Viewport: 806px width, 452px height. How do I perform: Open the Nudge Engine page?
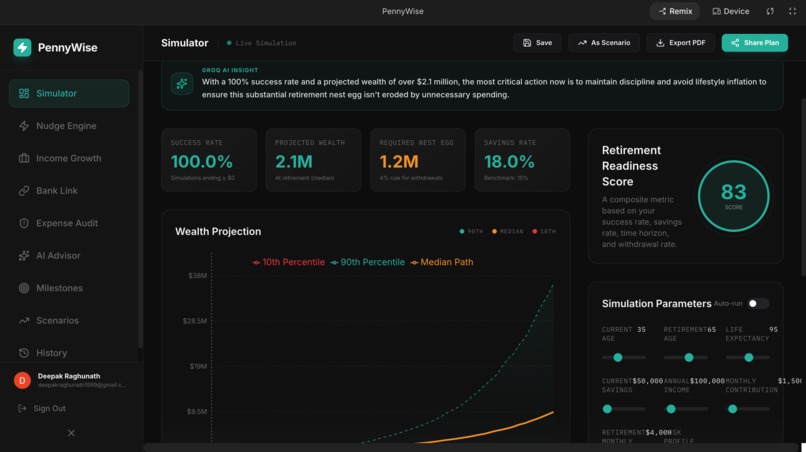click(x=69, y=125)
